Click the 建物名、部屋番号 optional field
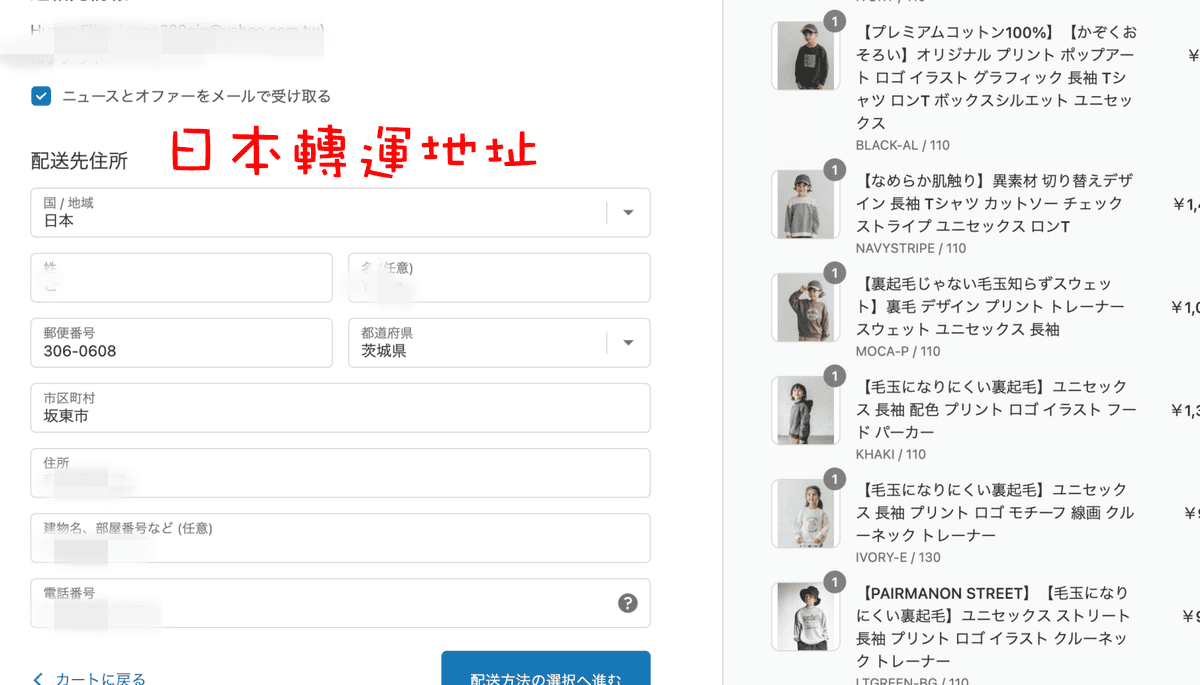The image size is (1200, 685). (x=341, y=538)
